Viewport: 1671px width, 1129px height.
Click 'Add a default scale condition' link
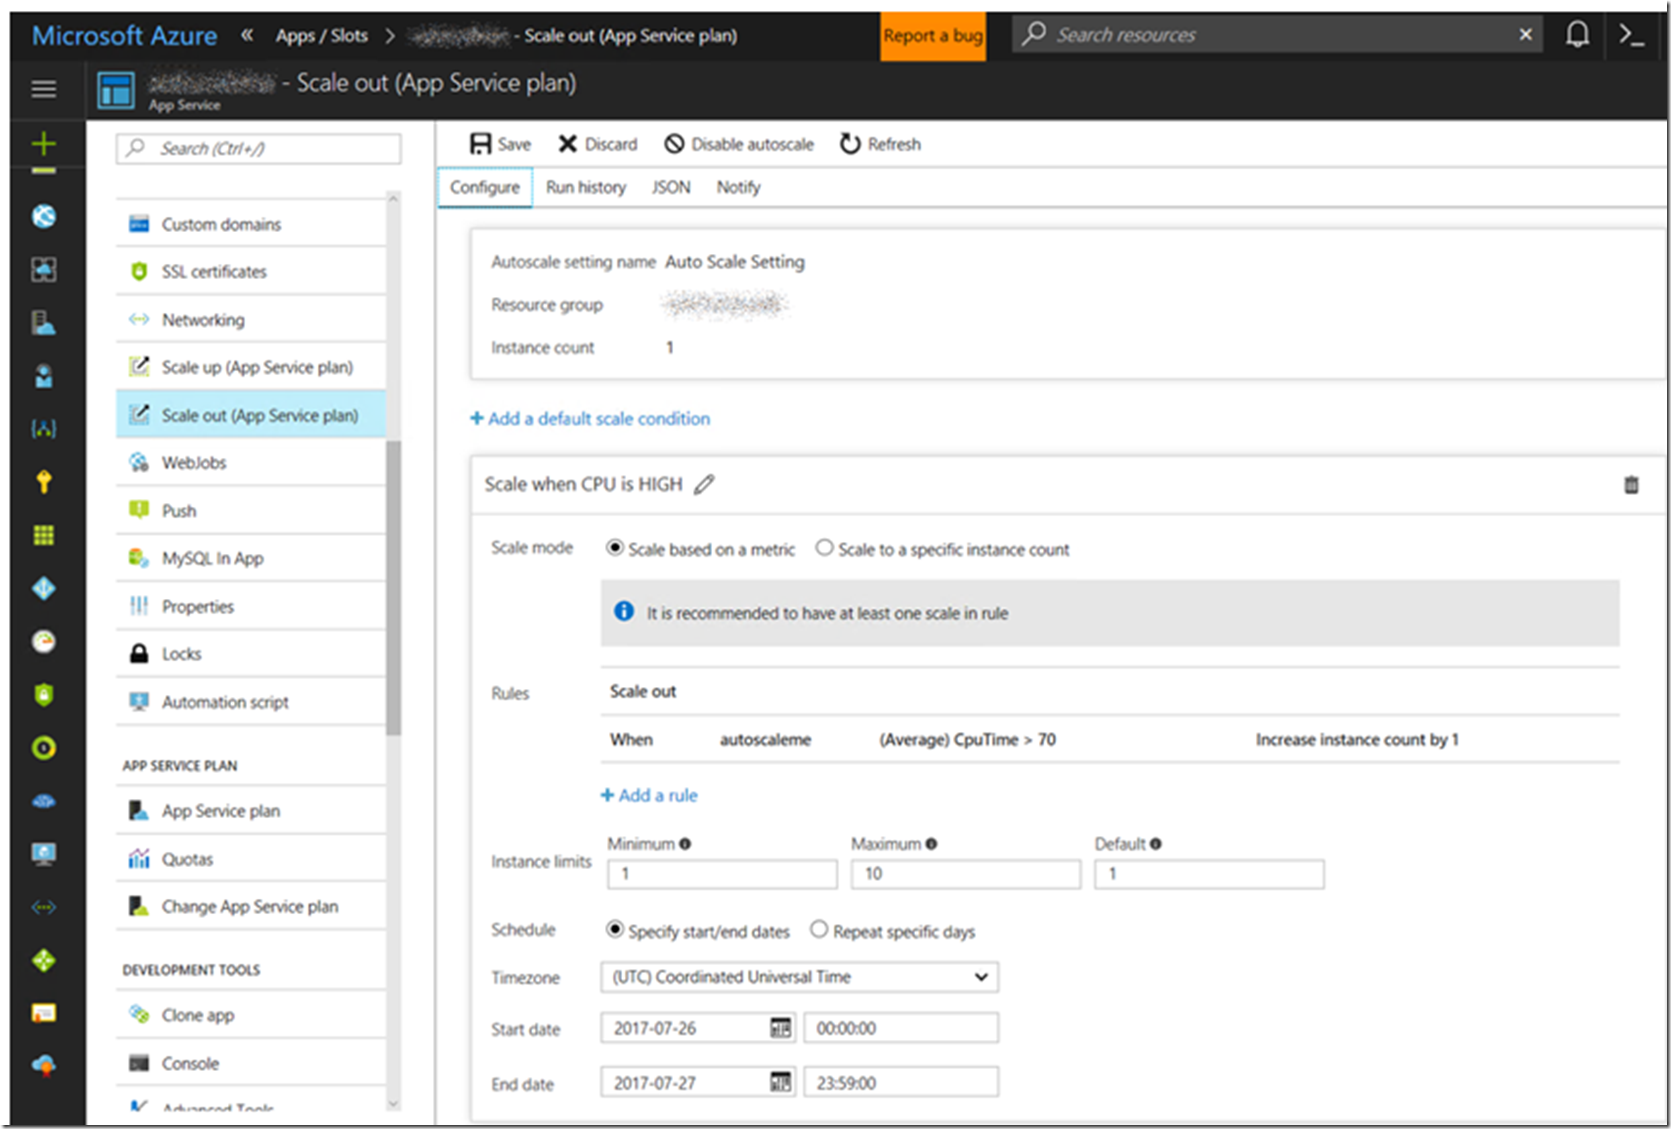click(590, 419)
